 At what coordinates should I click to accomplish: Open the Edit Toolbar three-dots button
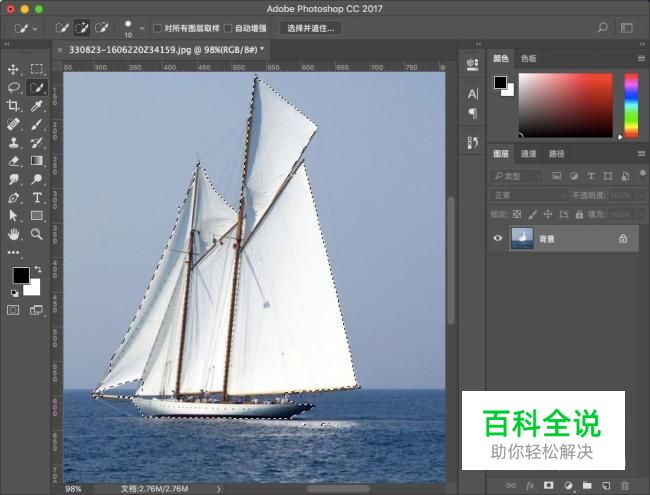13,252
